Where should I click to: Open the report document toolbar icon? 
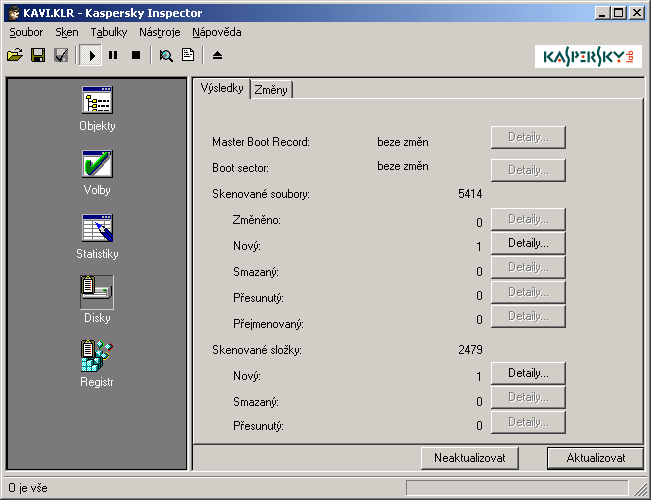point(188,55)
